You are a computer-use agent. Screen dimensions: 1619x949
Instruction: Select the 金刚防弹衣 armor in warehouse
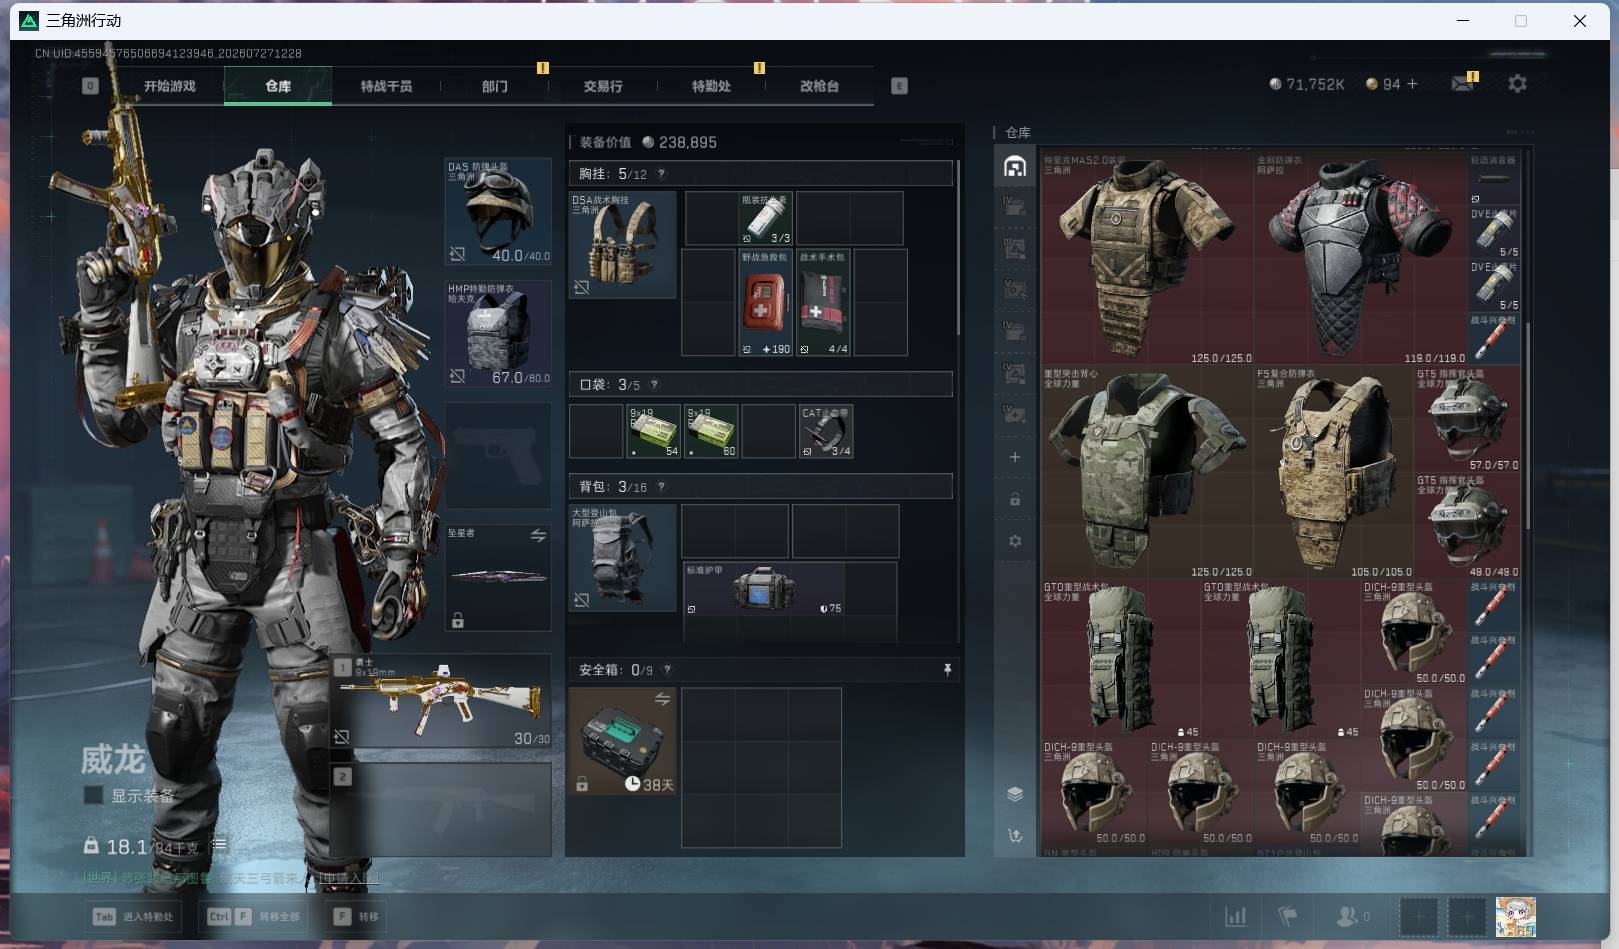coord(1361,258)
